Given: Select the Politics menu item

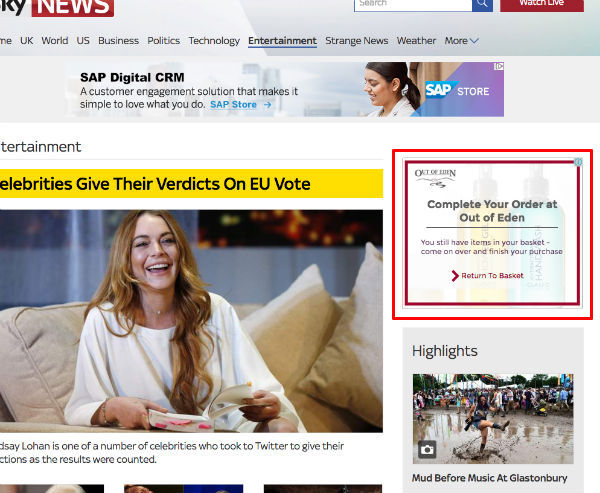Looking at the screenshot, I should (163, 41).
